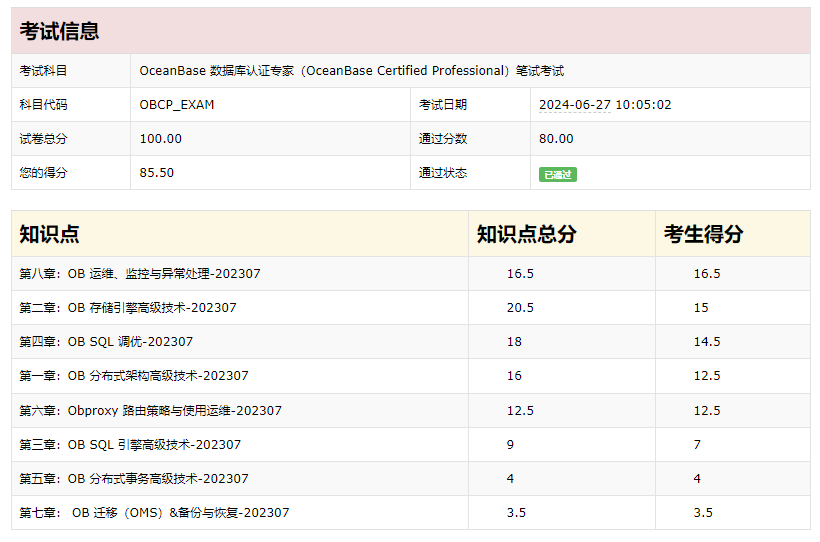Click total points 9
Image resolution: width=820 pixels, height=542 pixels.
510,445
